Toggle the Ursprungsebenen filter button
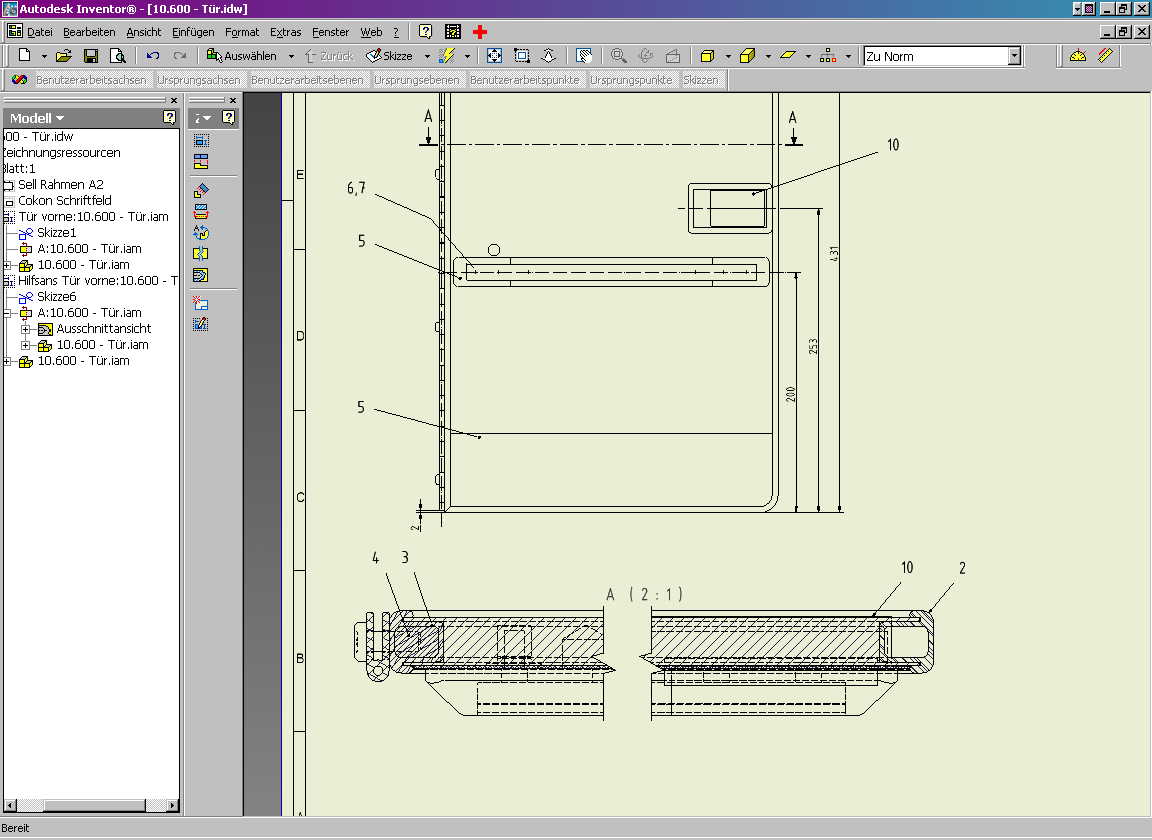Viewport: 1152px width, 840px height. [417, 80]
